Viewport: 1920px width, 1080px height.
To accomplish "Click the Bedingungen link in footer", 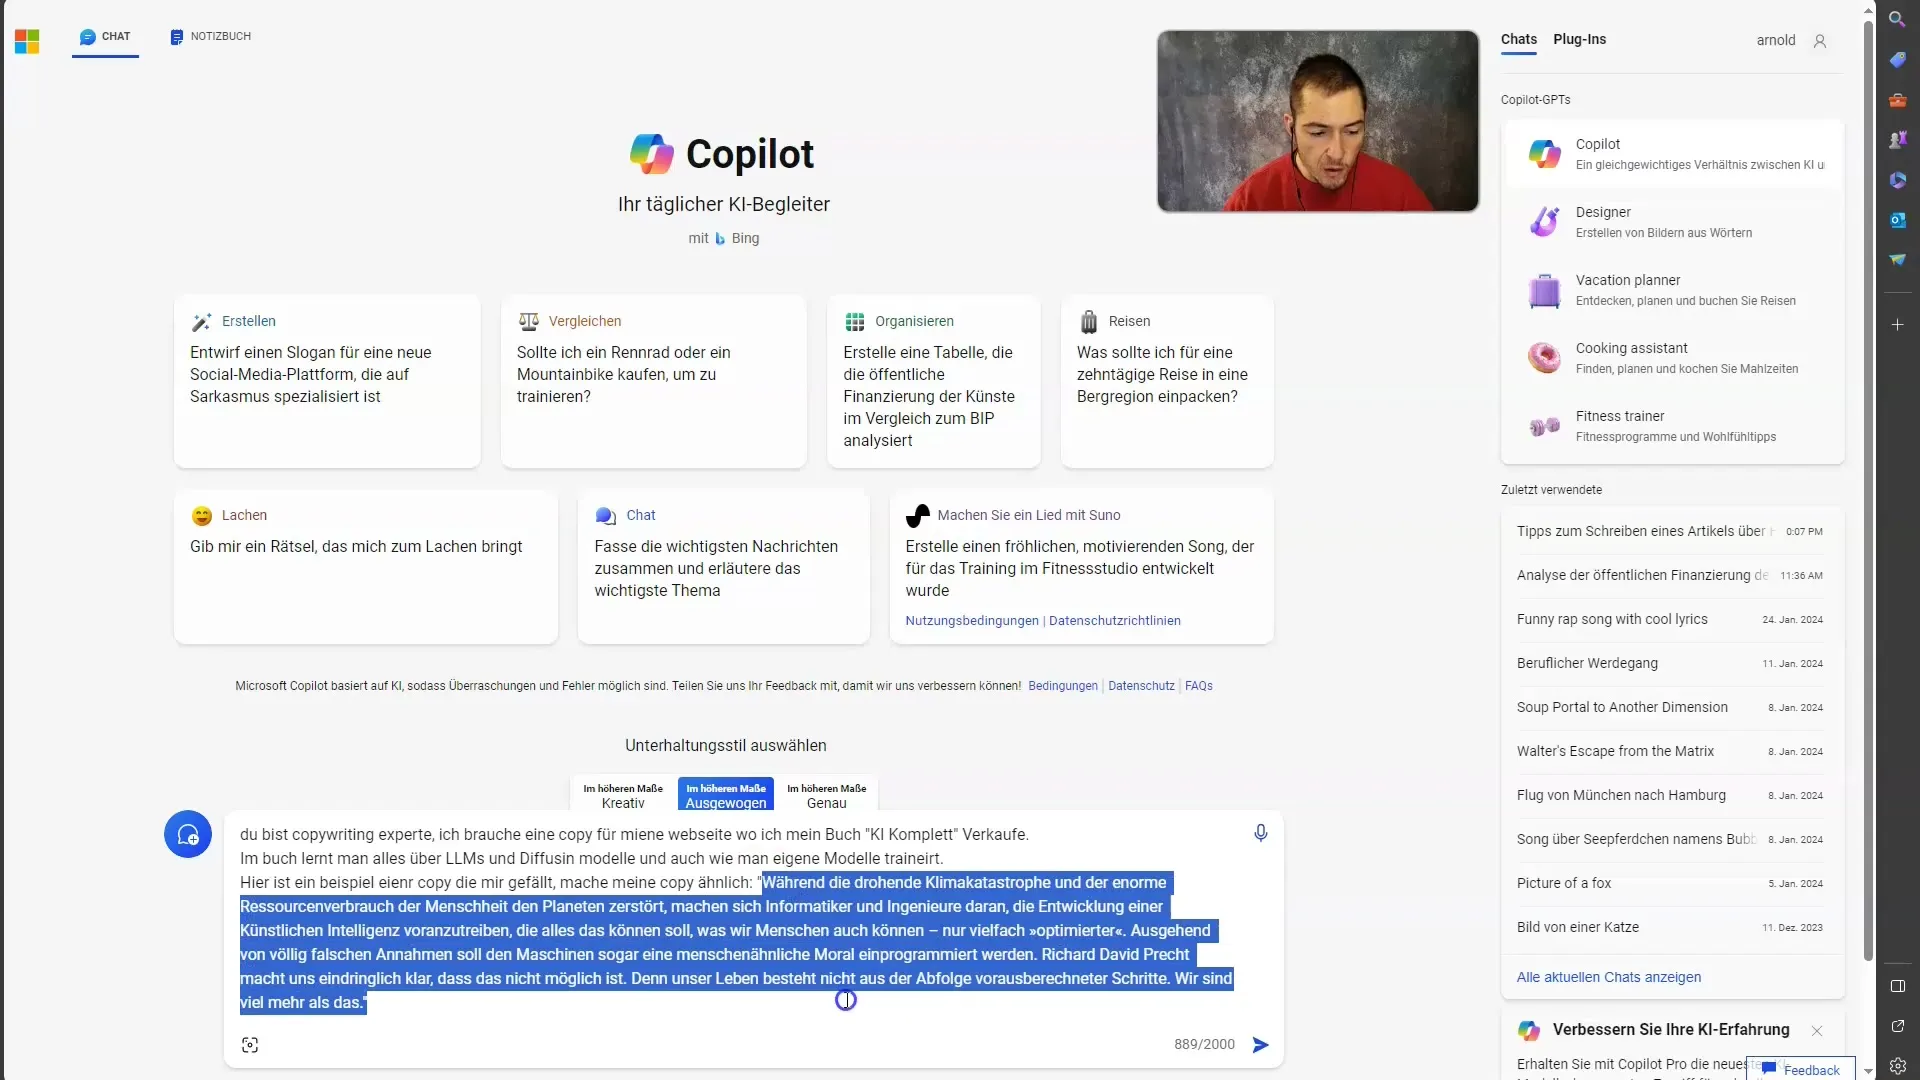I will (1063, 684).
